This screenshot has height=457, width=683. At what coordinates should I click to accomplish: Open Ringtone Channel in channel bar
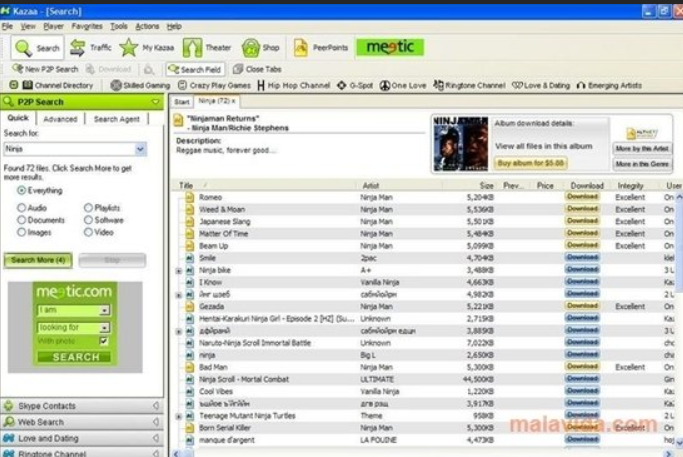(x=470, y=85)
